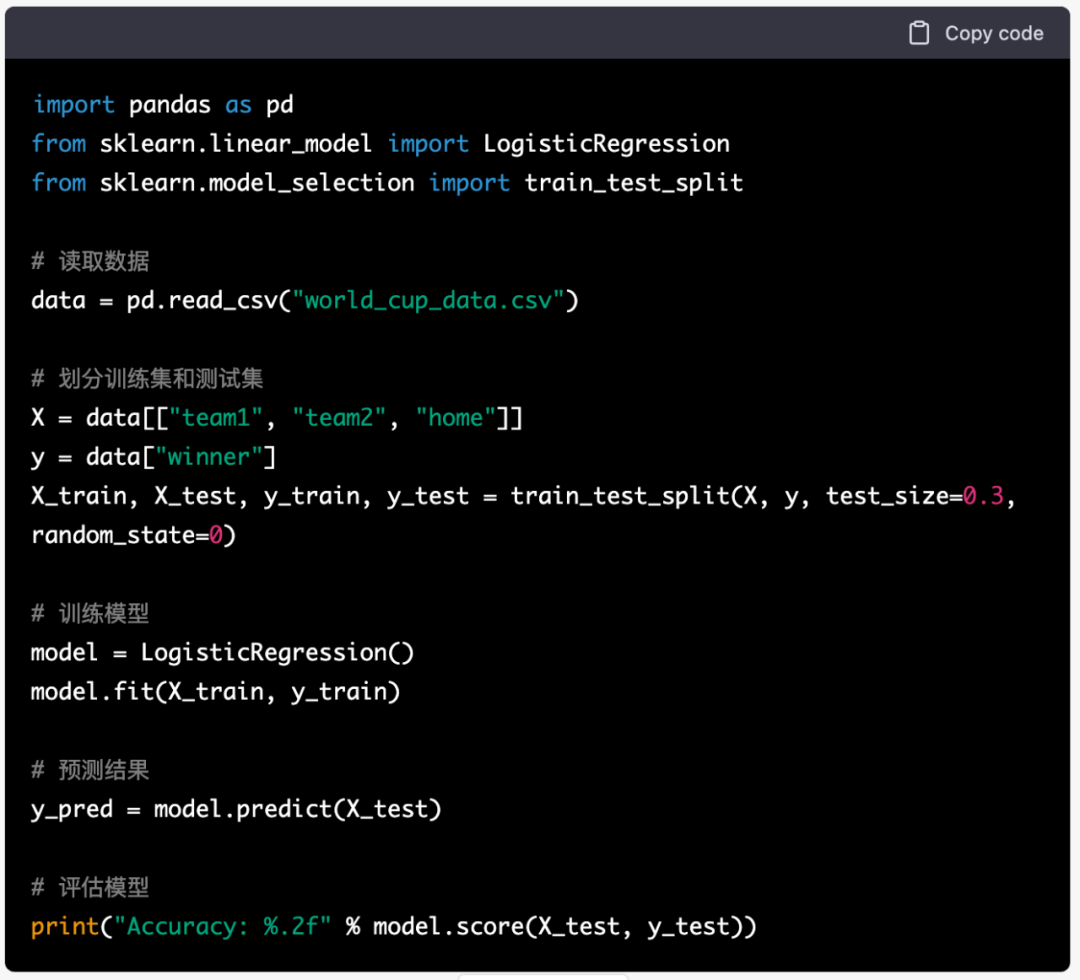The height and width of the screenshot is (980, 1080).
Task: Click the LogisticRegression import line
Action: 380,144
